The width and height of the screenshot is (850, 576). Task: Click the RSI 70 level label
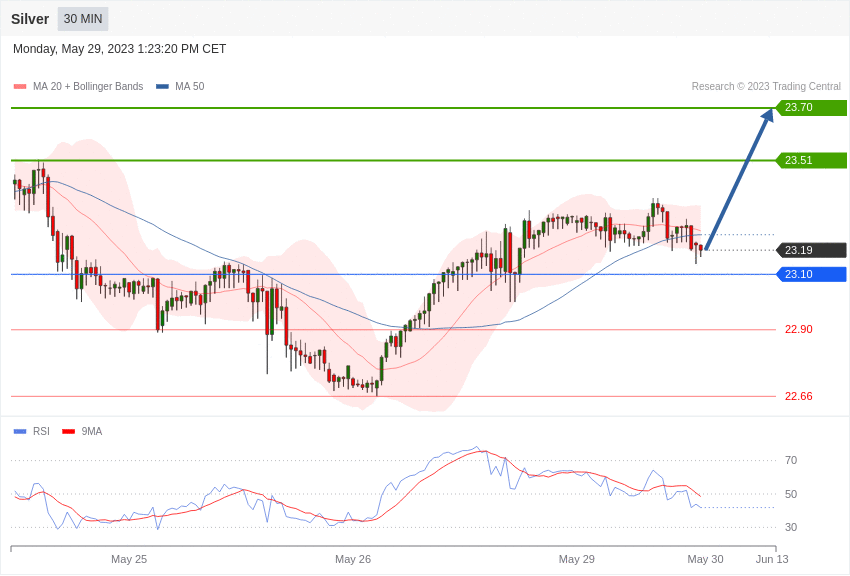click(x=791, y=461)
